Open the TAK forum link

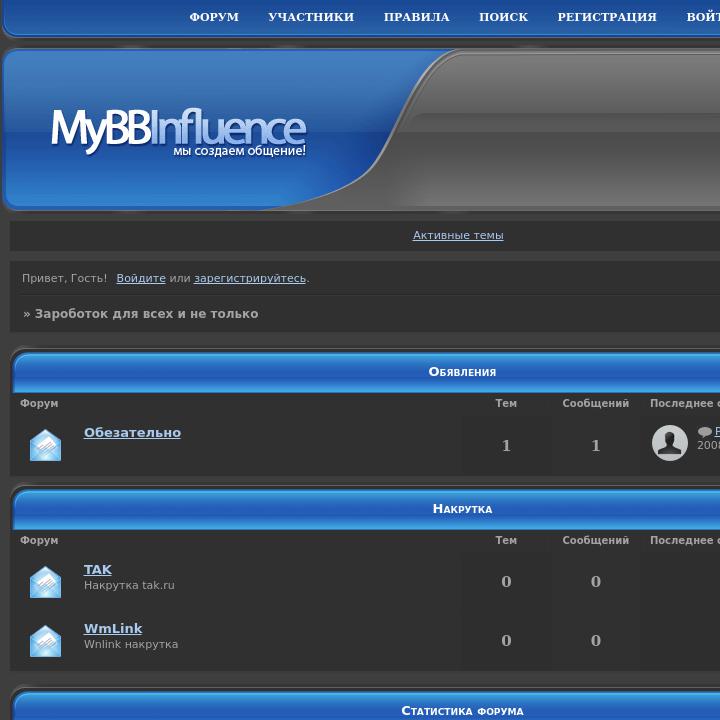(x=97, y=569)
